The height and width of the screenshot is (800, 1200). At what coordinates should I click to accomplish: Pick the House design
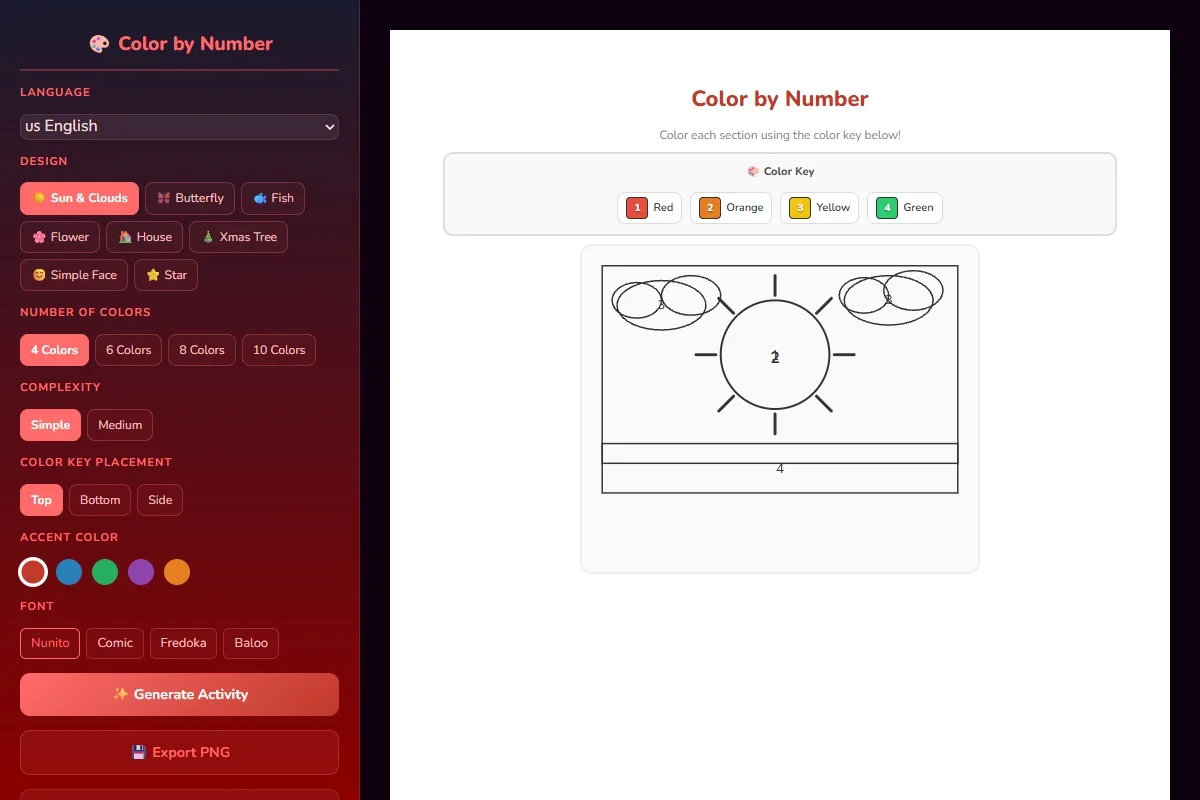coord(145,237)
